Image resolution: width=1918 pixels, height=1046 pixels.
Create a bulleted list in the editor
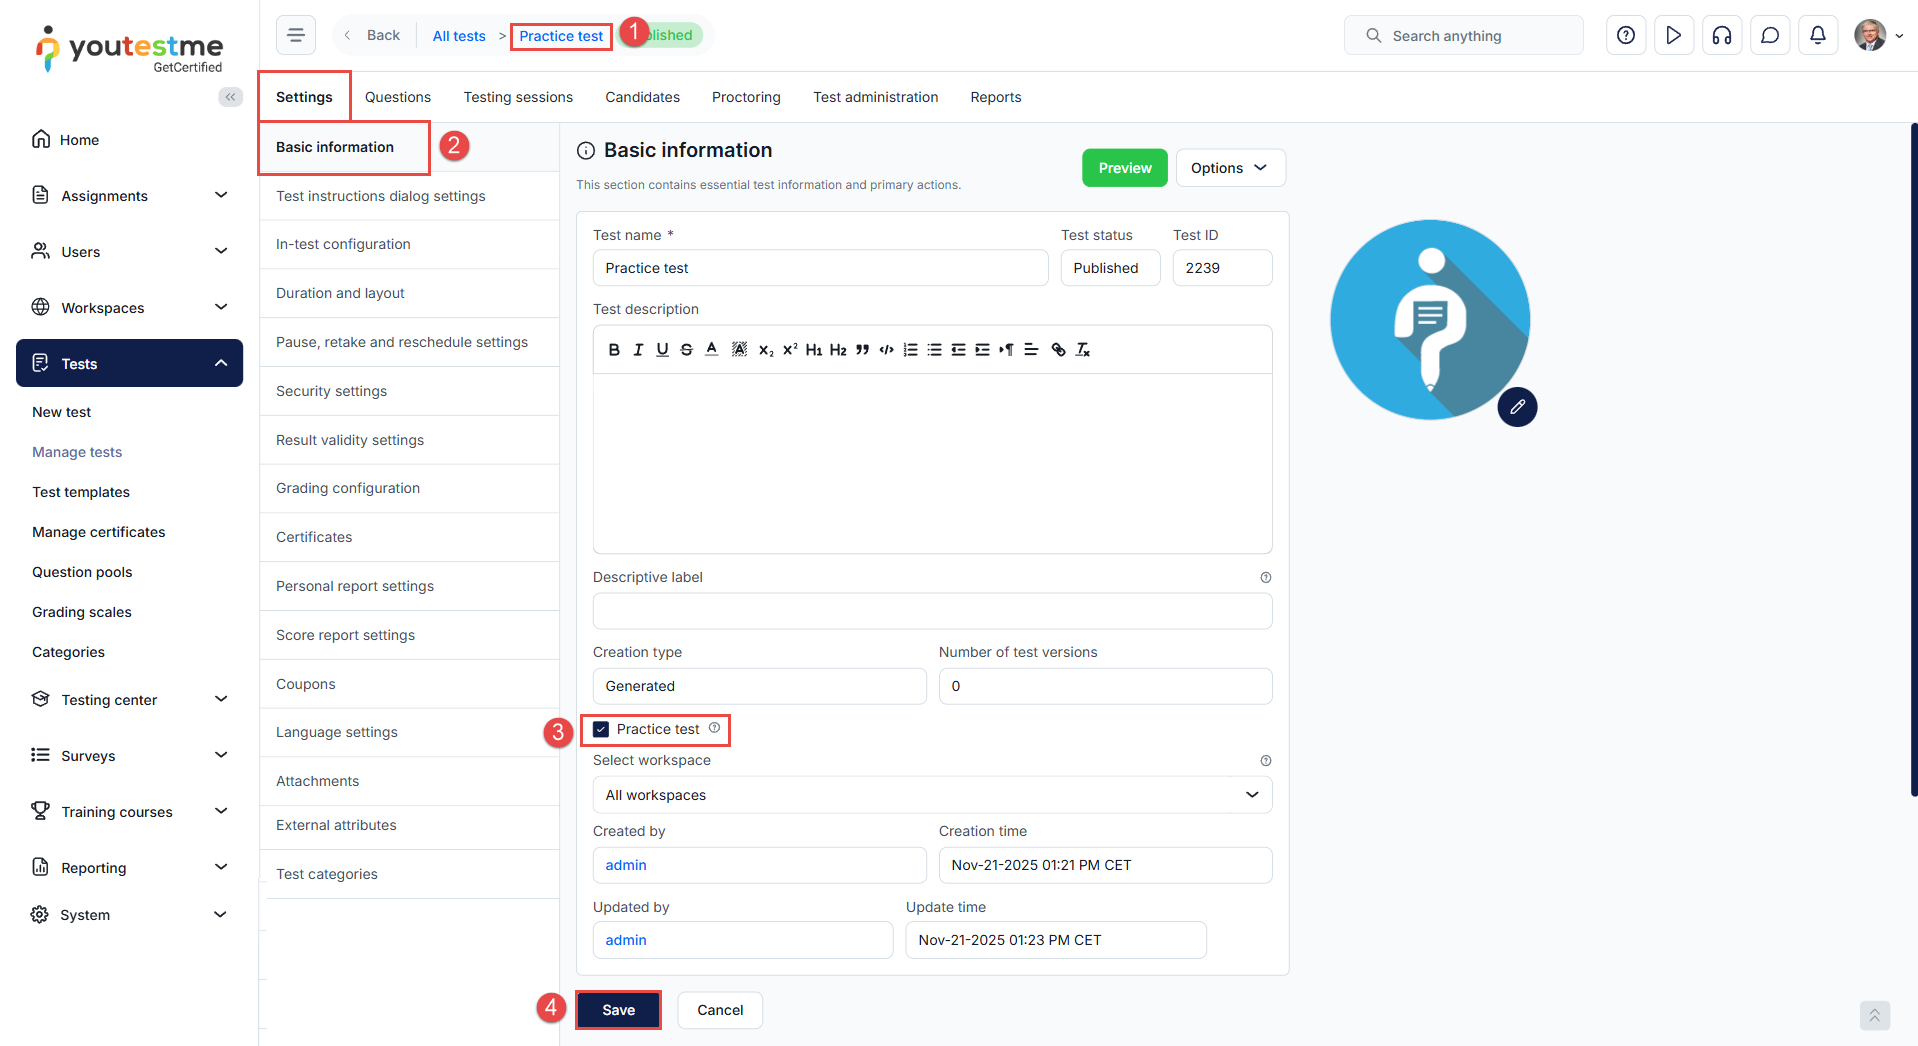pos(934,350)
